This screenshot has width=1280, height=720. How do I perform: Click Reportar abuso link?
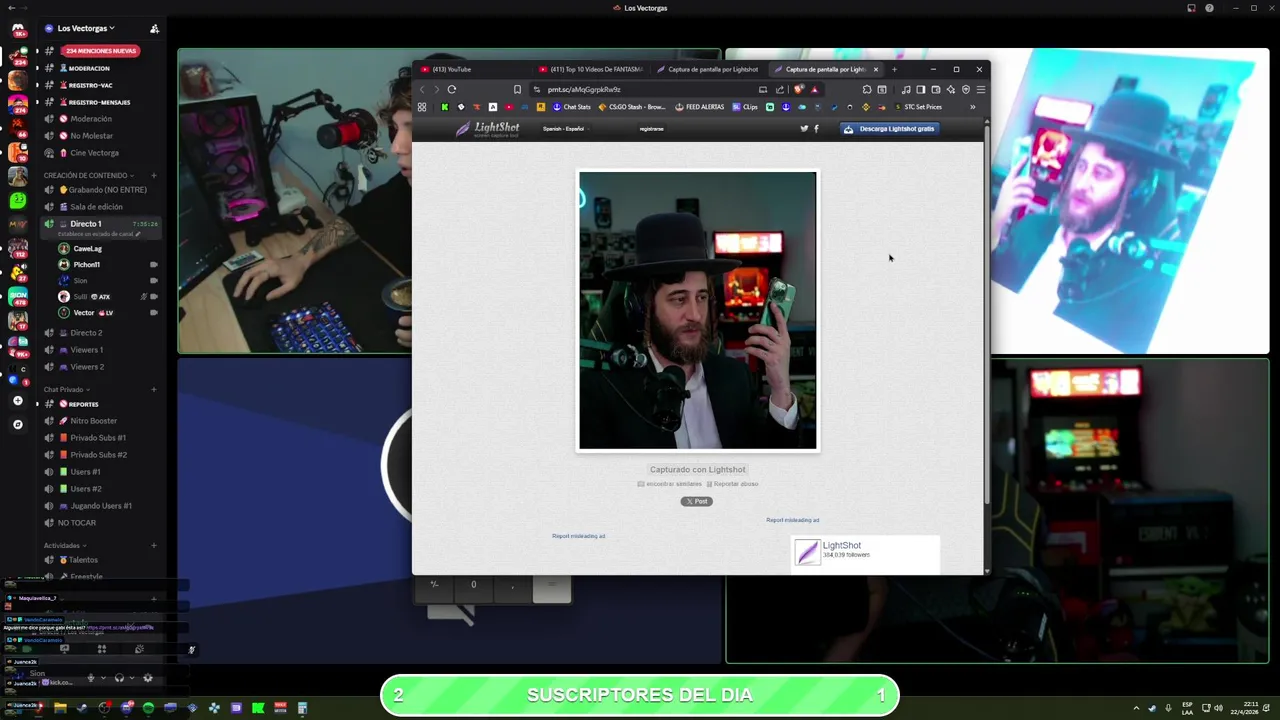coord(733,484)
